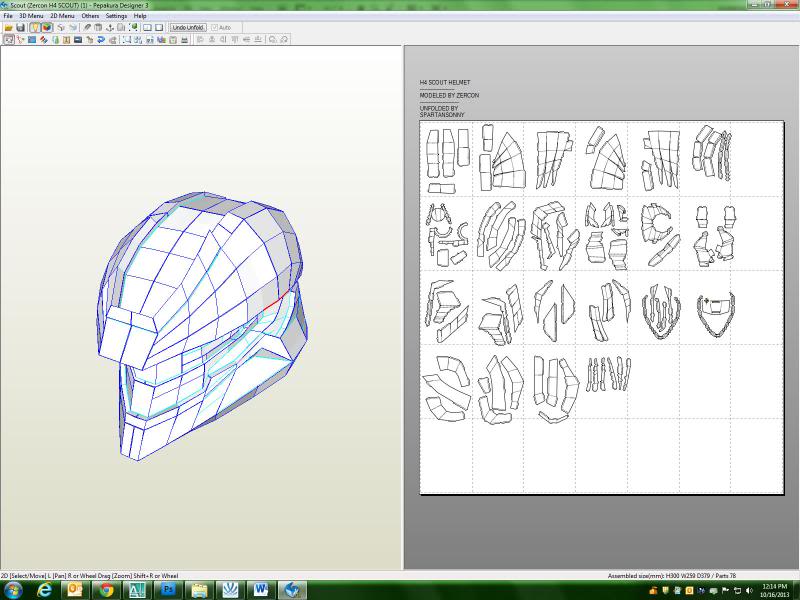Open a file with the folder icon

pos(9,28)
